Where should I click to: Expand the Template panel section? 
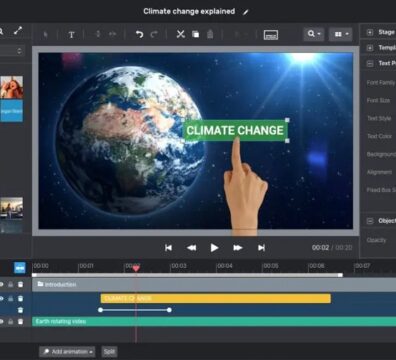tap(370, 48)
